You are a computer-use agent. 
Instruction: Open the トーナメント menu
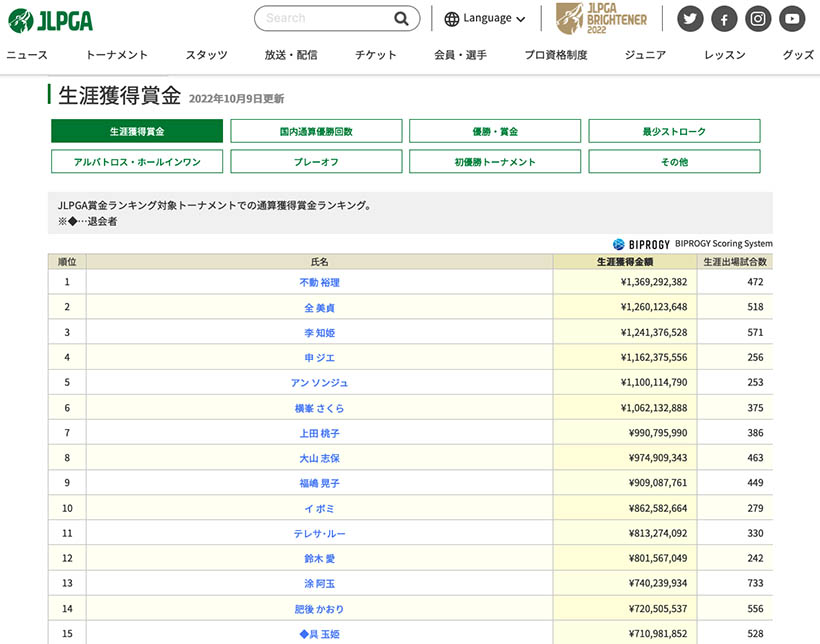pyautogui.click(x=117, y=55)
